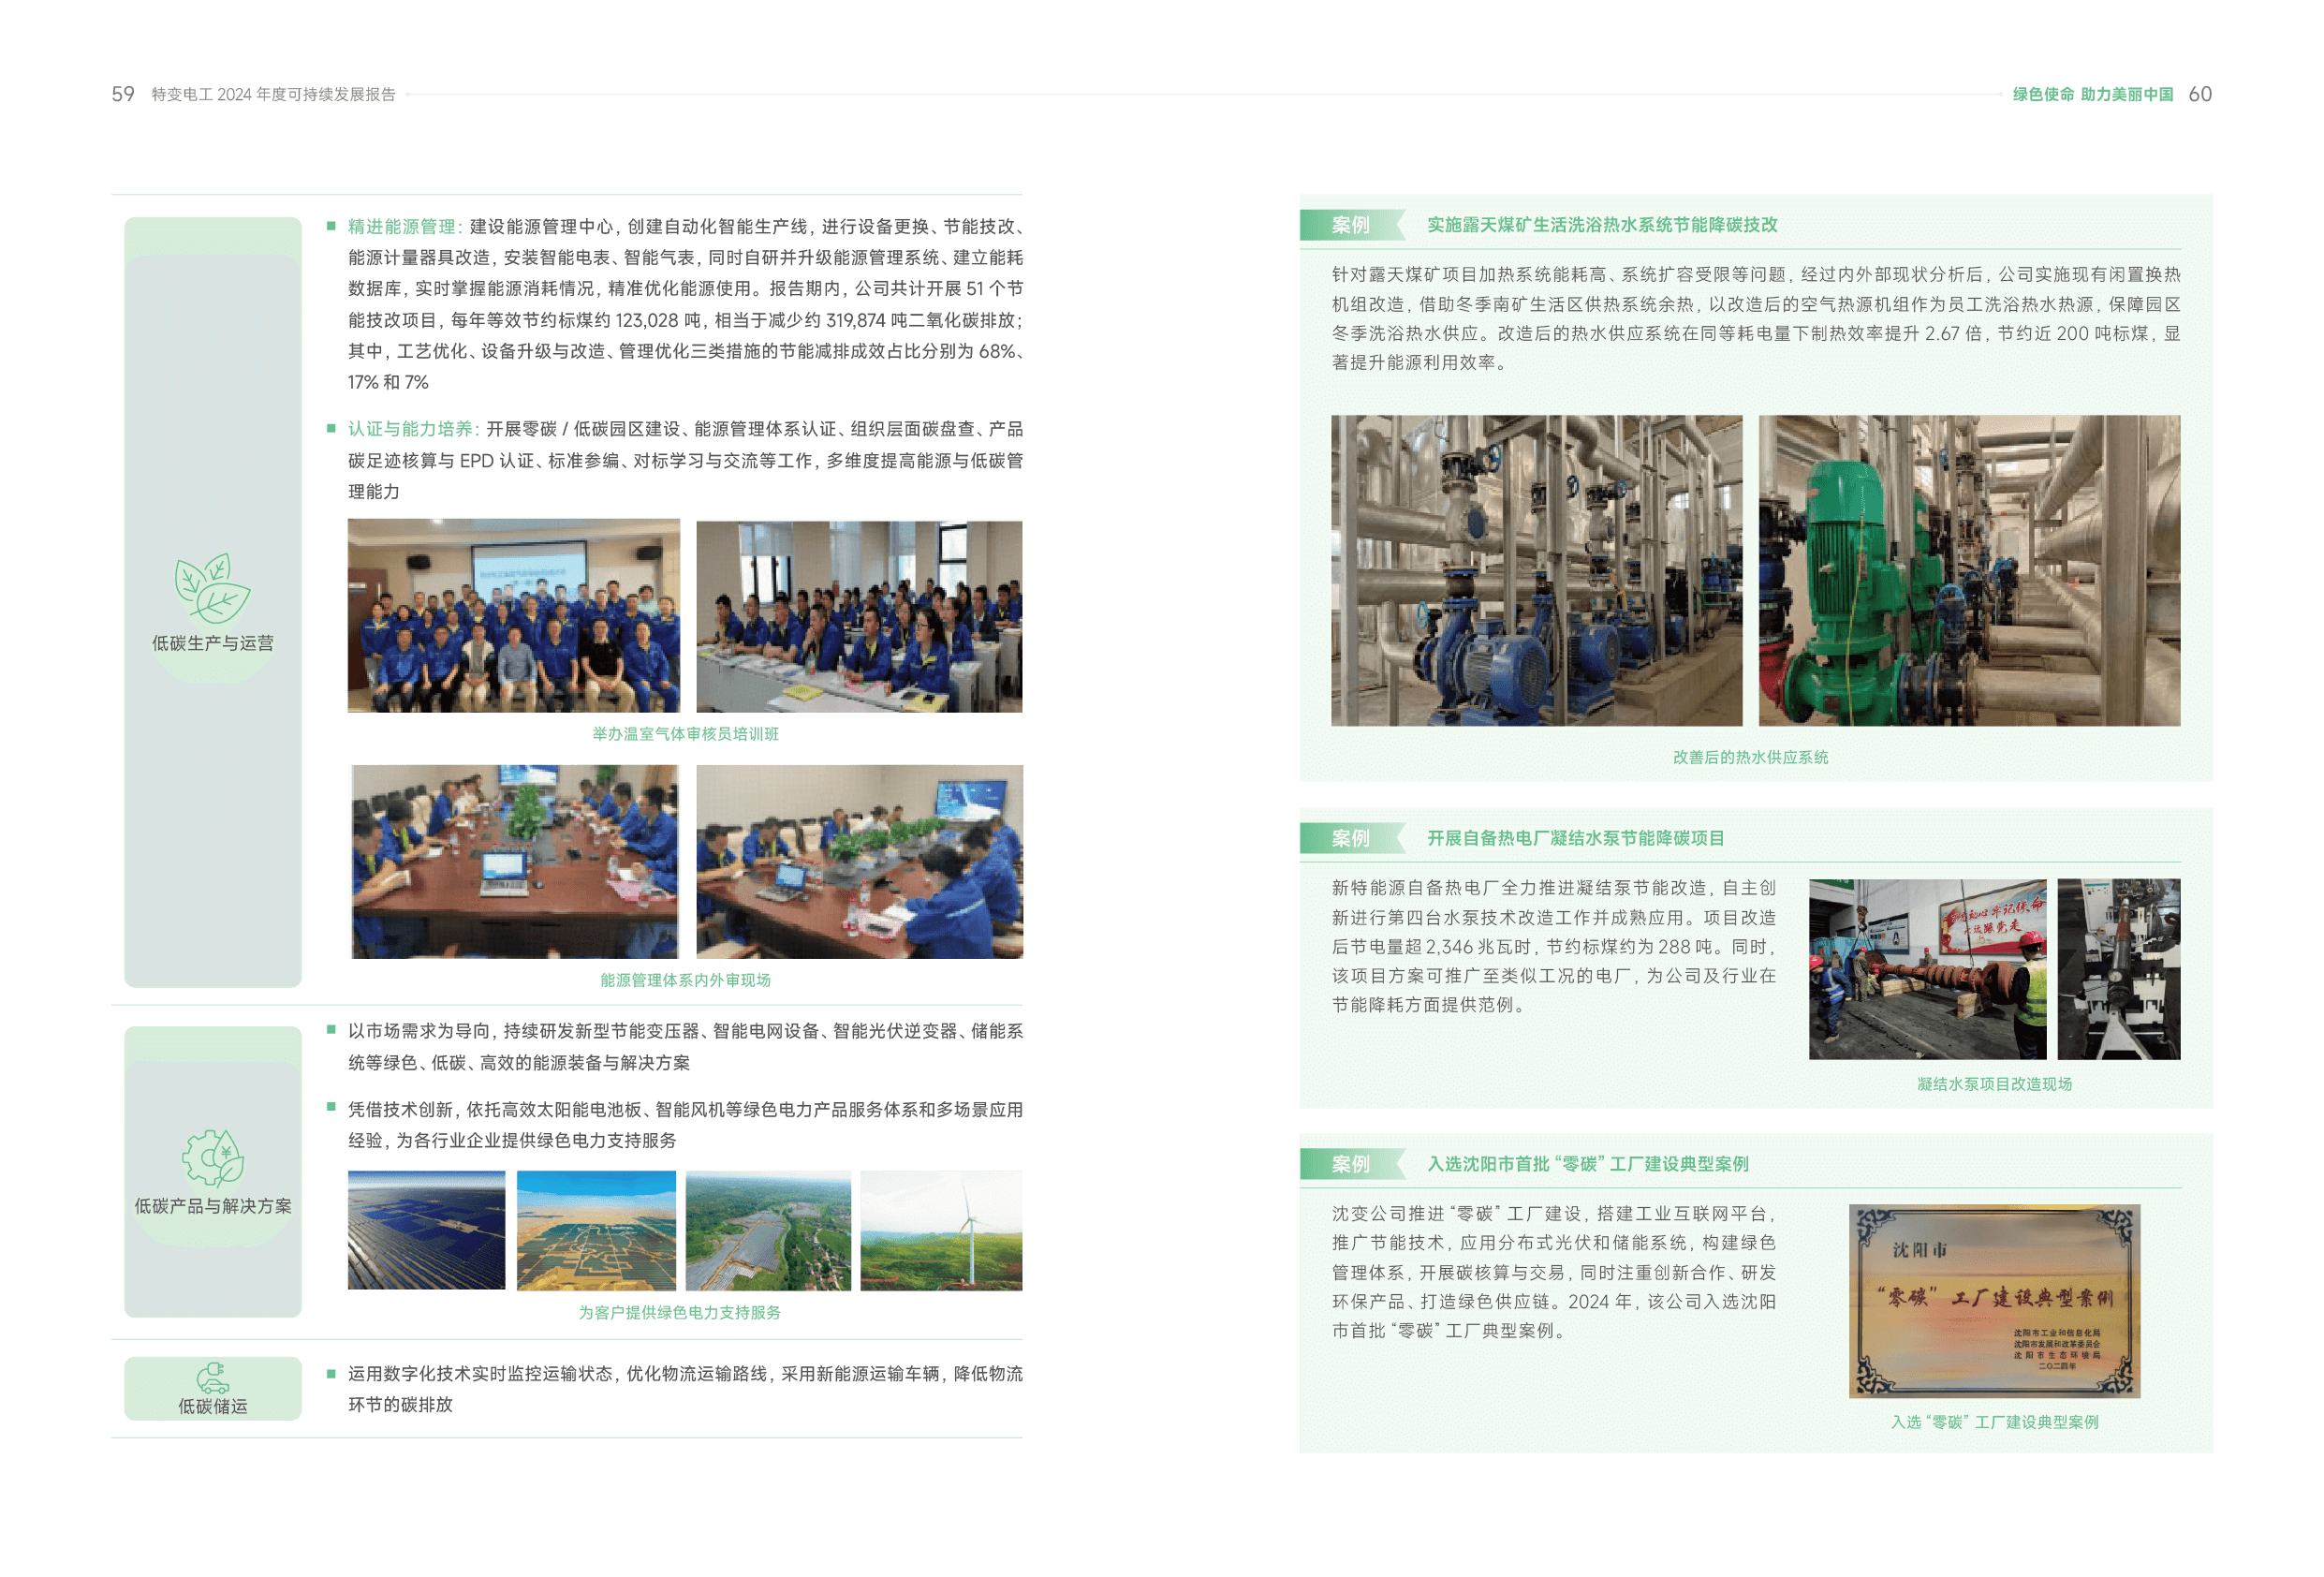Click header text 特变电工 2024 年度可持续发展报告
Viewport: 2324px width, 1577px height.
[x=273, y=94]
